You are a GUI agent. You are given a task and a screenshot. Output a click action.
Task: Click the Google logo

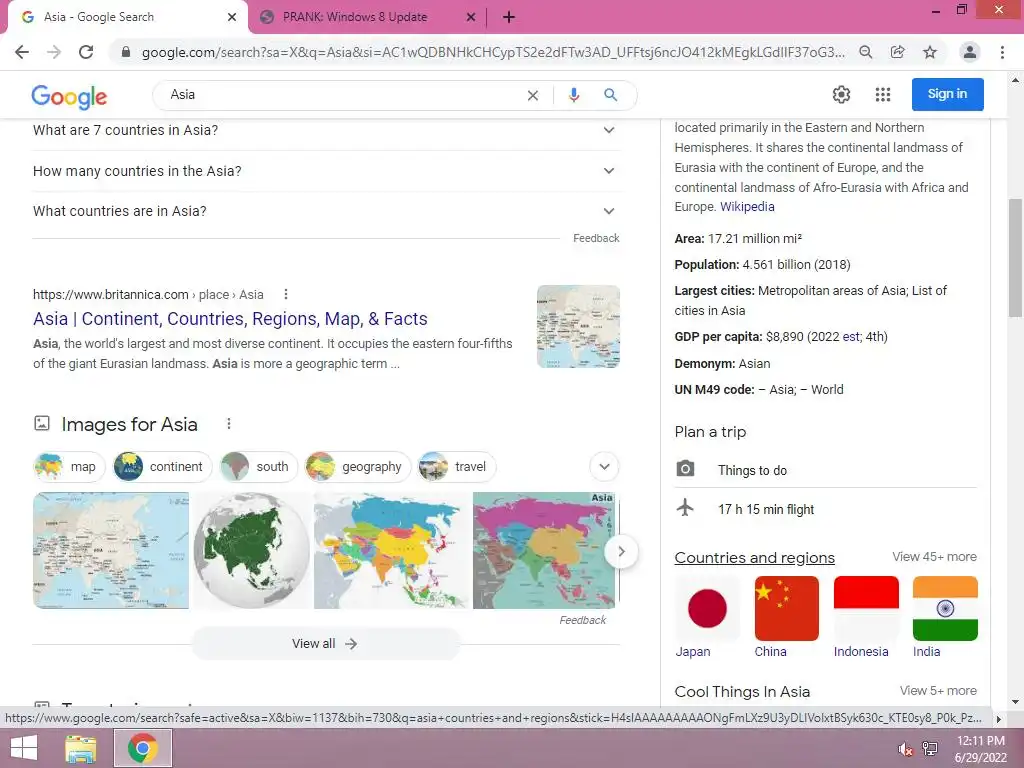tap(69, 97)
